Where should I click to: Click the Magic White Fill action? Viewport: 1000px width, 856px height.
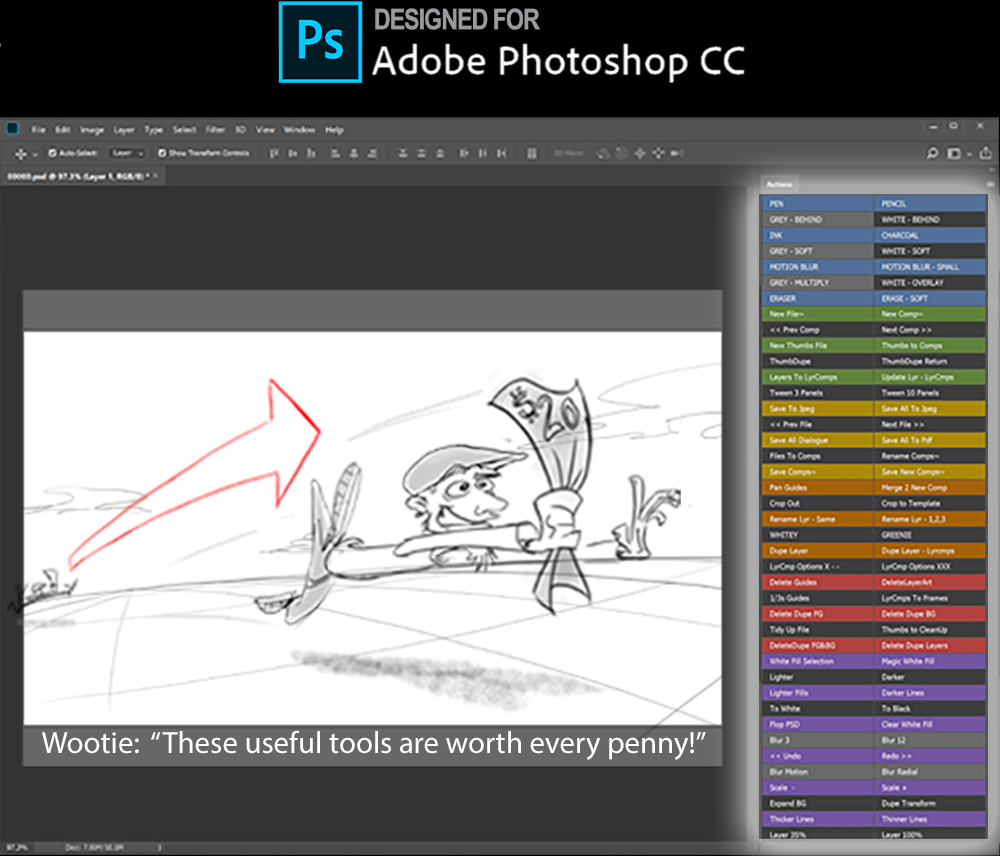pyautogui.click(x=930, y=661)
